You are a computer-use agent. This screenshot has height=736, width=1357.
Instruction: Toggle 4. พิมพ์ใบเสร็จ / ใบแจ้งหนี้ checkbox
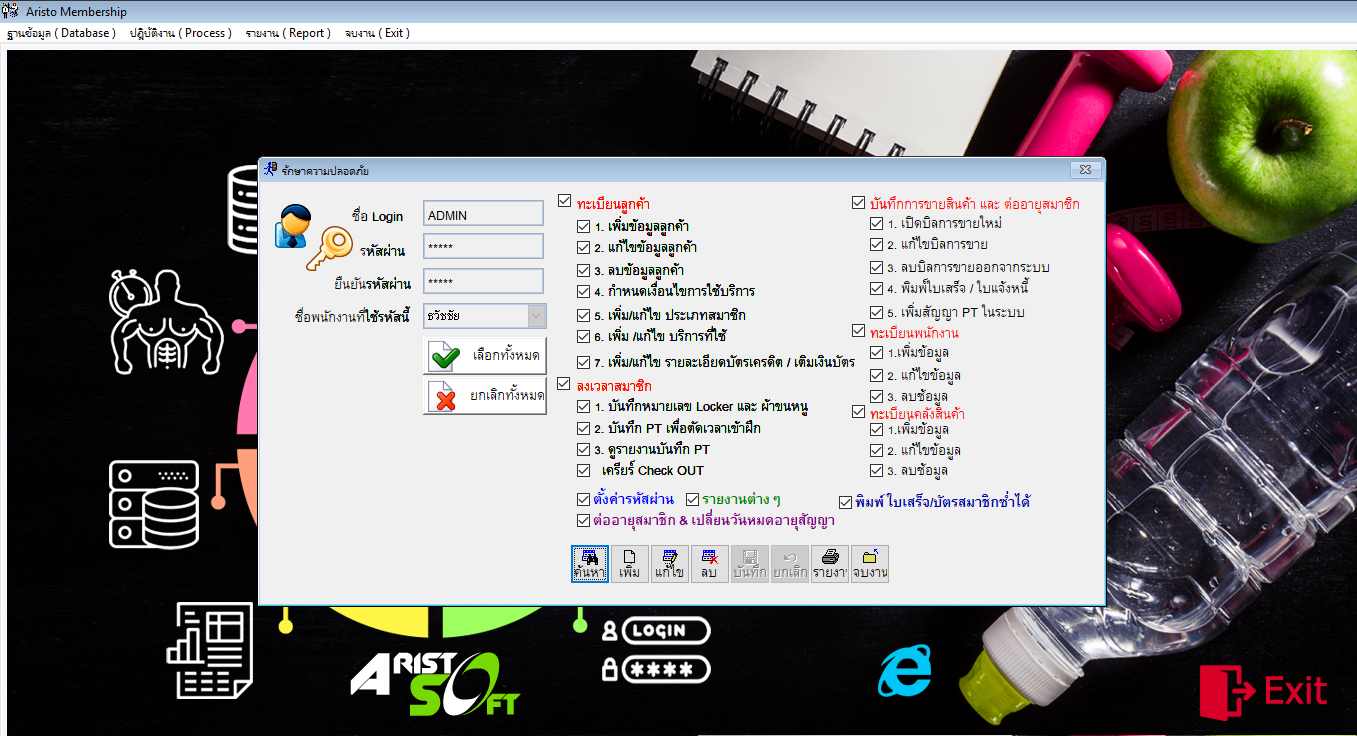click(877, 288)
